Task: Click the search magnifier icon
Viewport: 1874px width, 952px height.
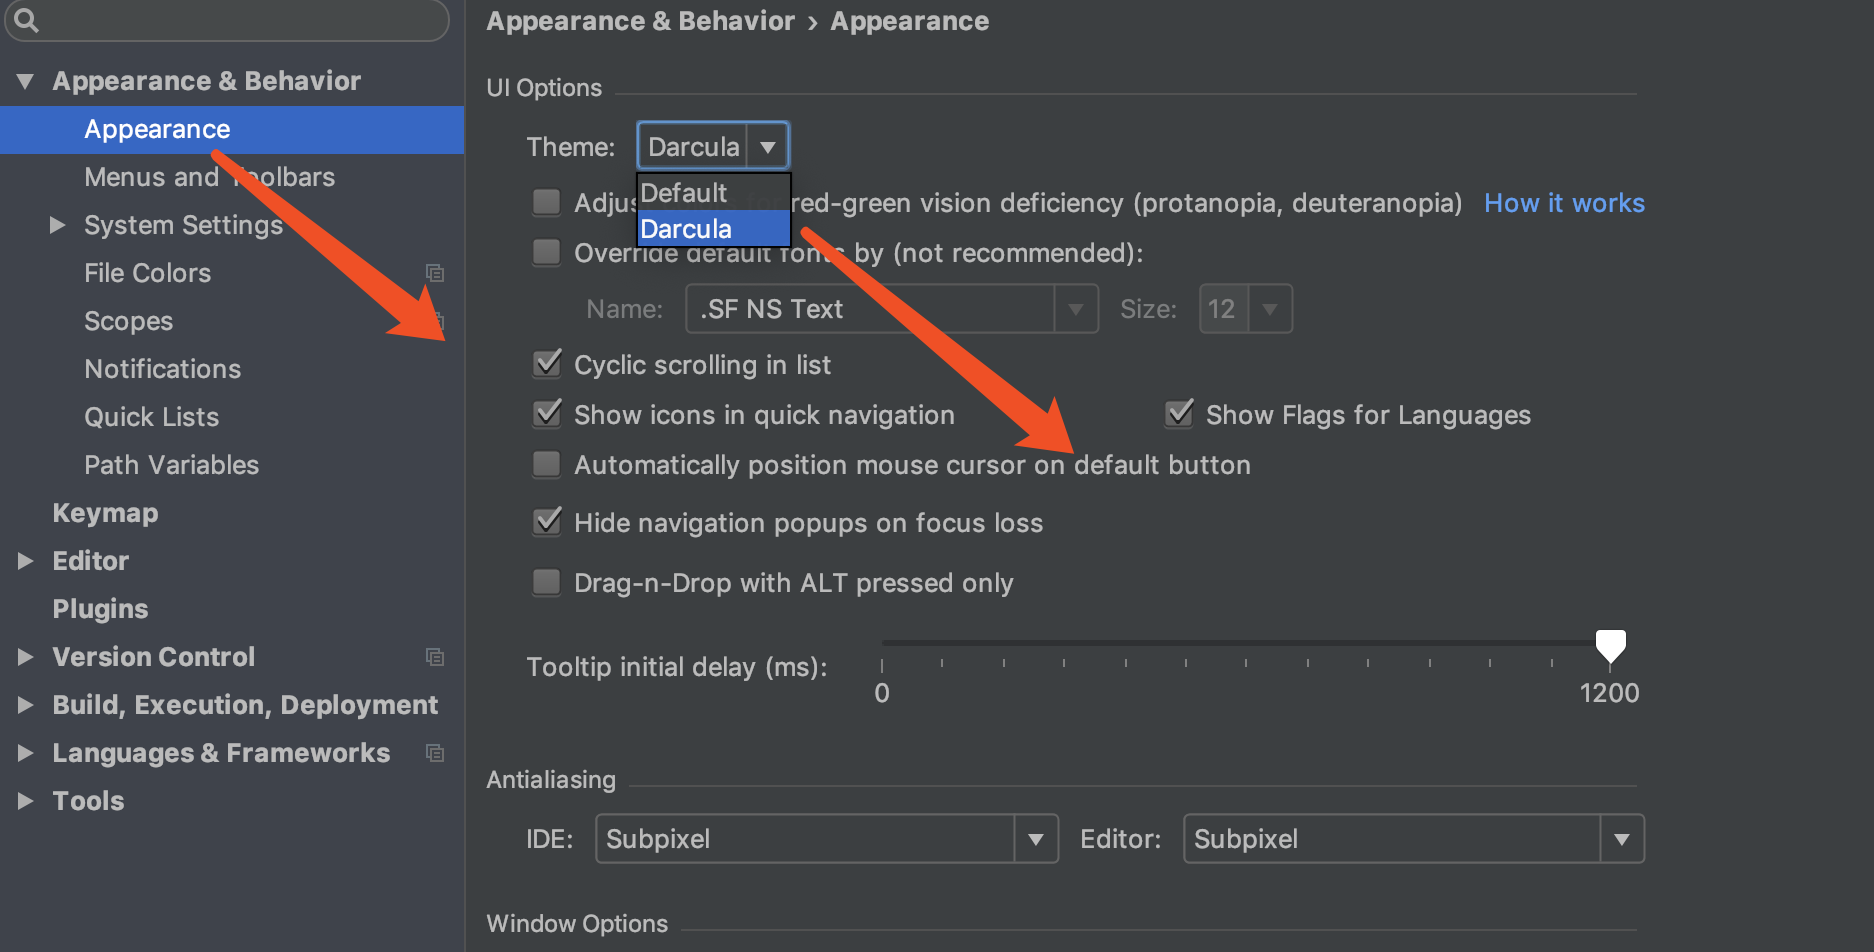Action: coord(26,20)
